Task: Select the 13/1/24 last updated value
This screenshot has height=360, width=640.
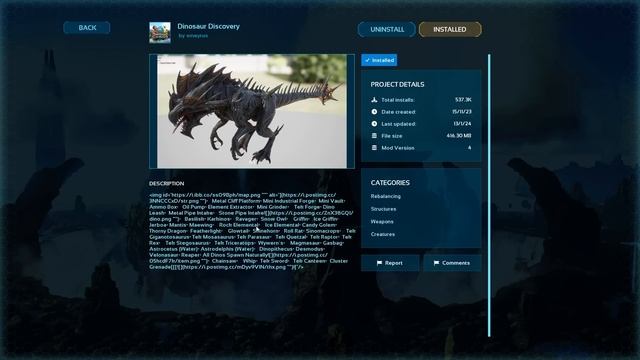Action: click(462, 124)
